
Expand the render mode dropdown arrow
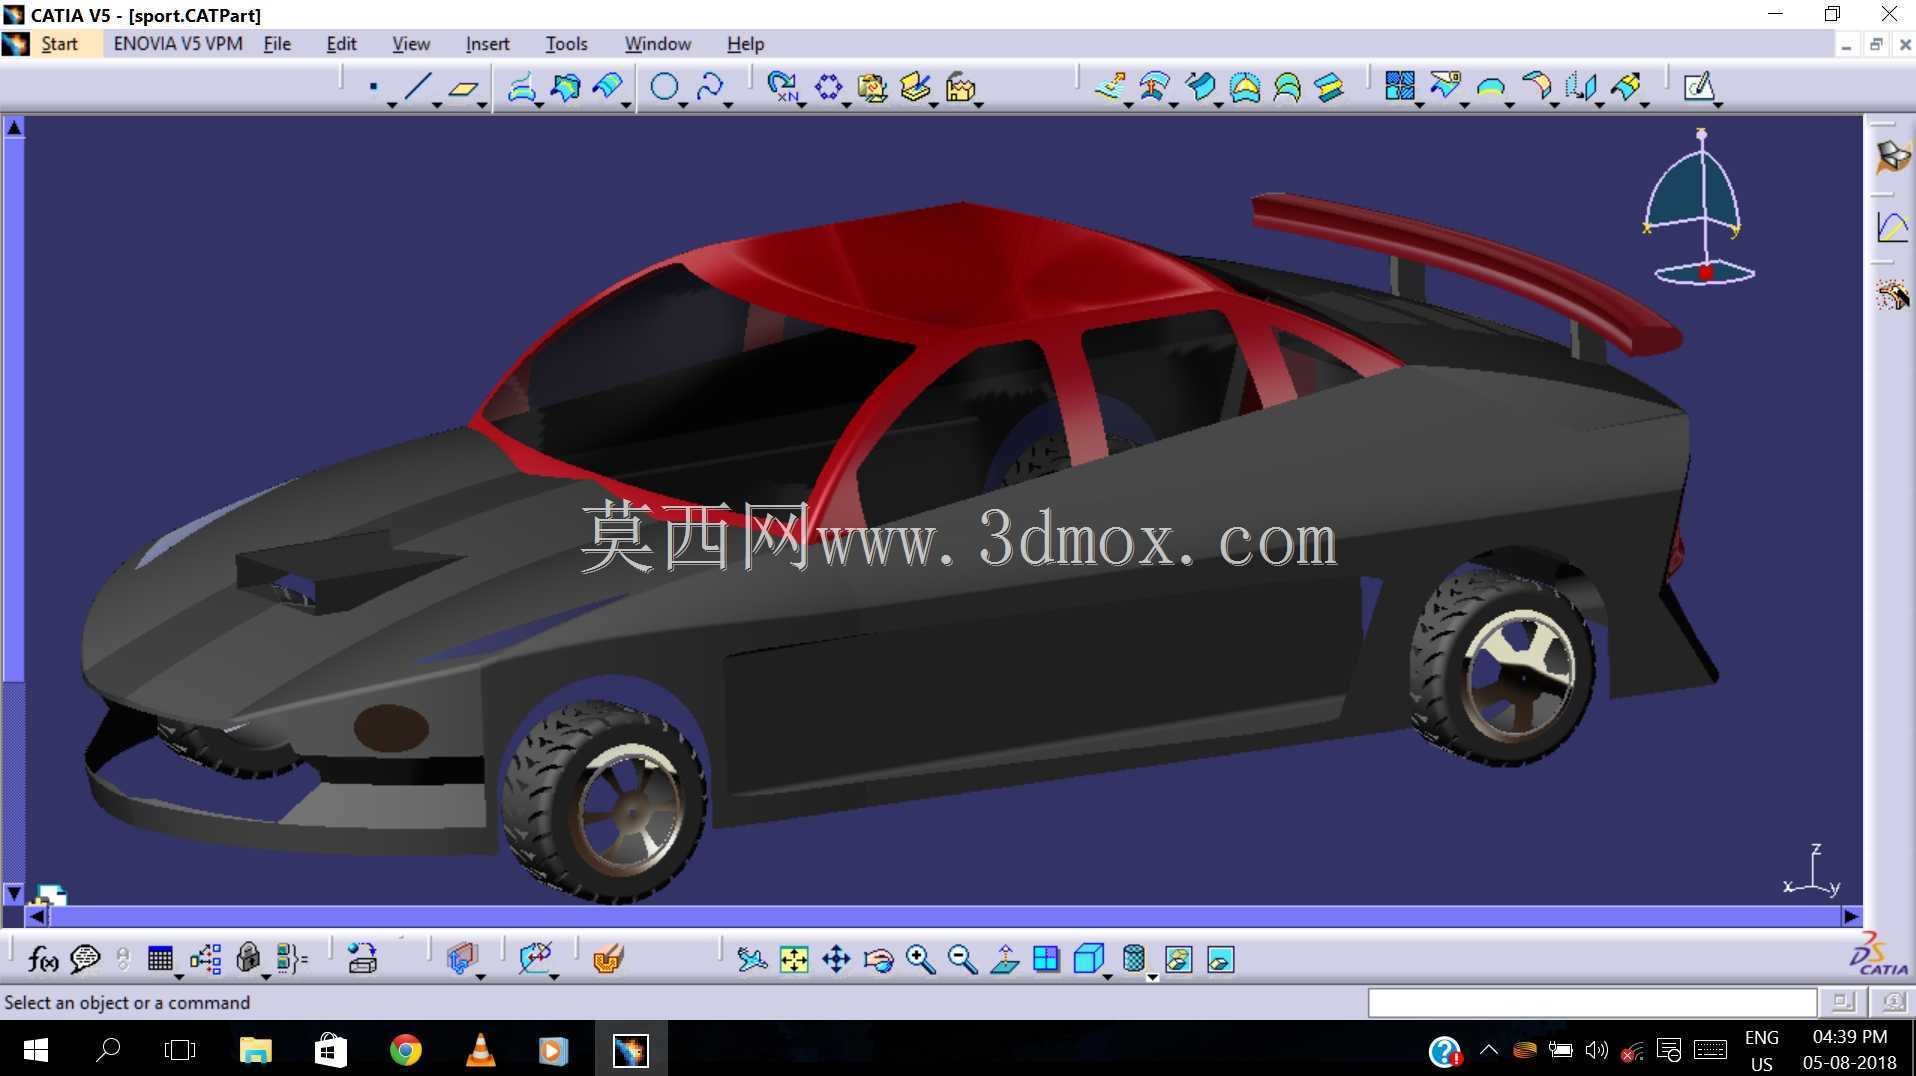point(1152,977)
